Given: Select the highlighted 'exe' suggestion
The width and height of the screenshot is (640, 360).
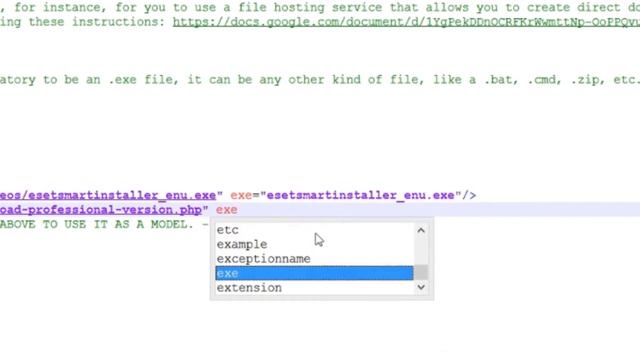Looking at the screenshot, I should [x=314, y=273].
